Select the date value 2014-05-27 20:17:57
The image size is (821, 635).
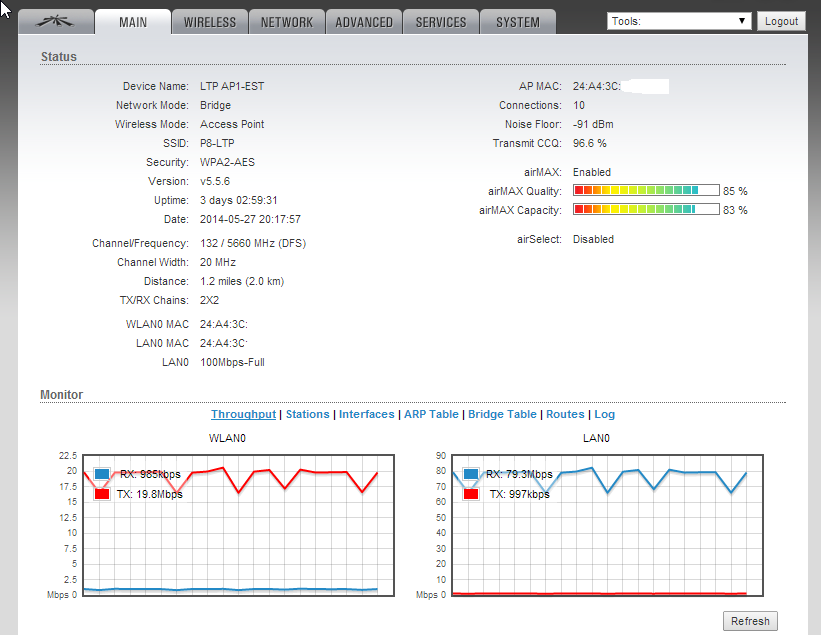coord(250,219)
